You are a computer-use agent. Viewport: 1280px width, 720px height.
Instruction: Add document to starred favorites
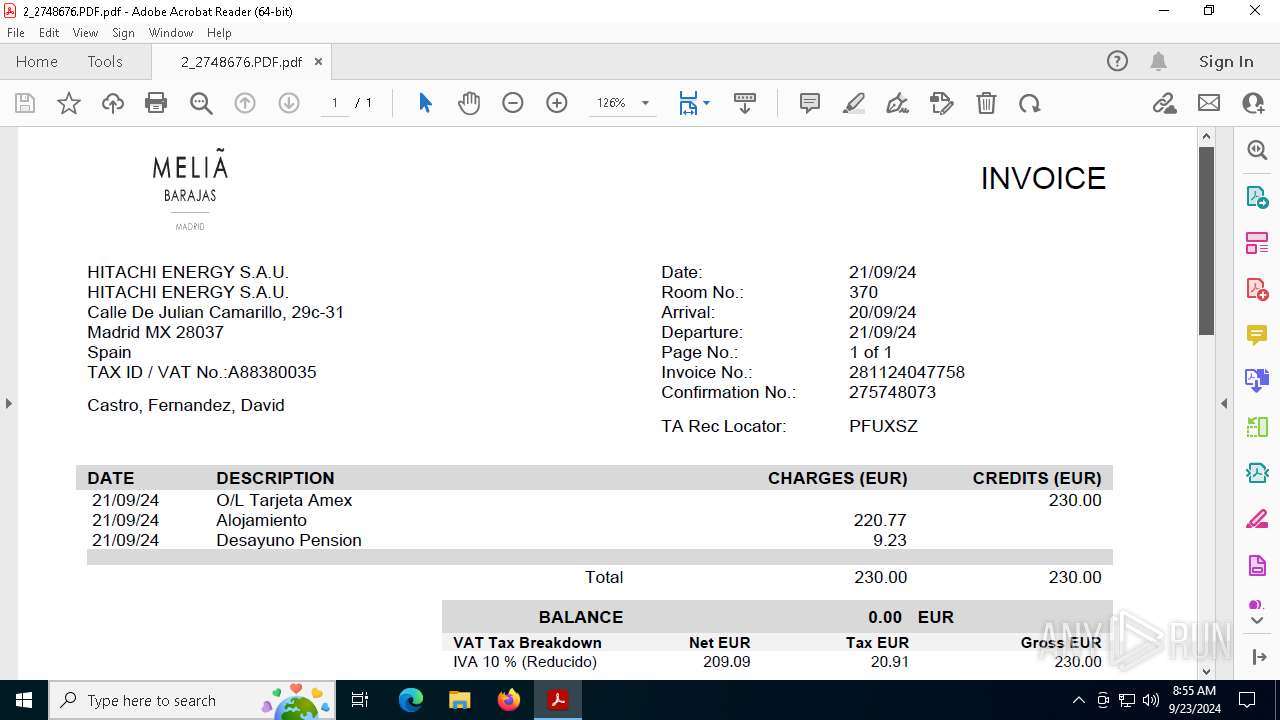click(x=69, y=103)
